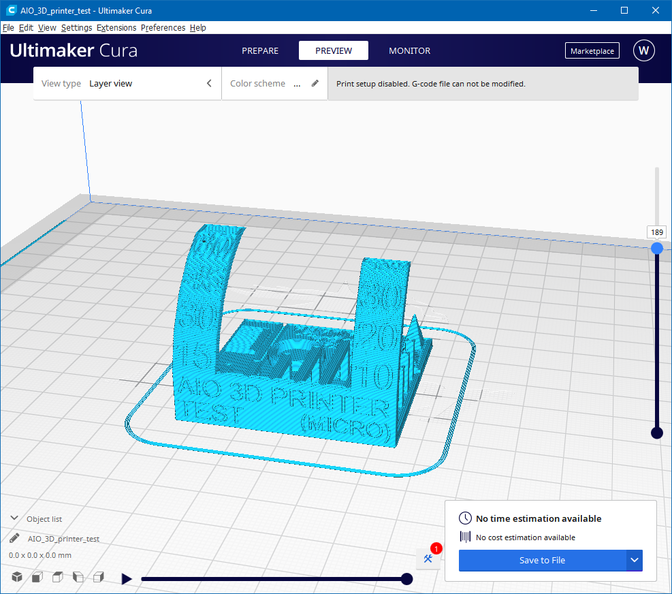Collapse the Object list chevron
This screenshot has width=672, height=594.
[x=14, y=518]
